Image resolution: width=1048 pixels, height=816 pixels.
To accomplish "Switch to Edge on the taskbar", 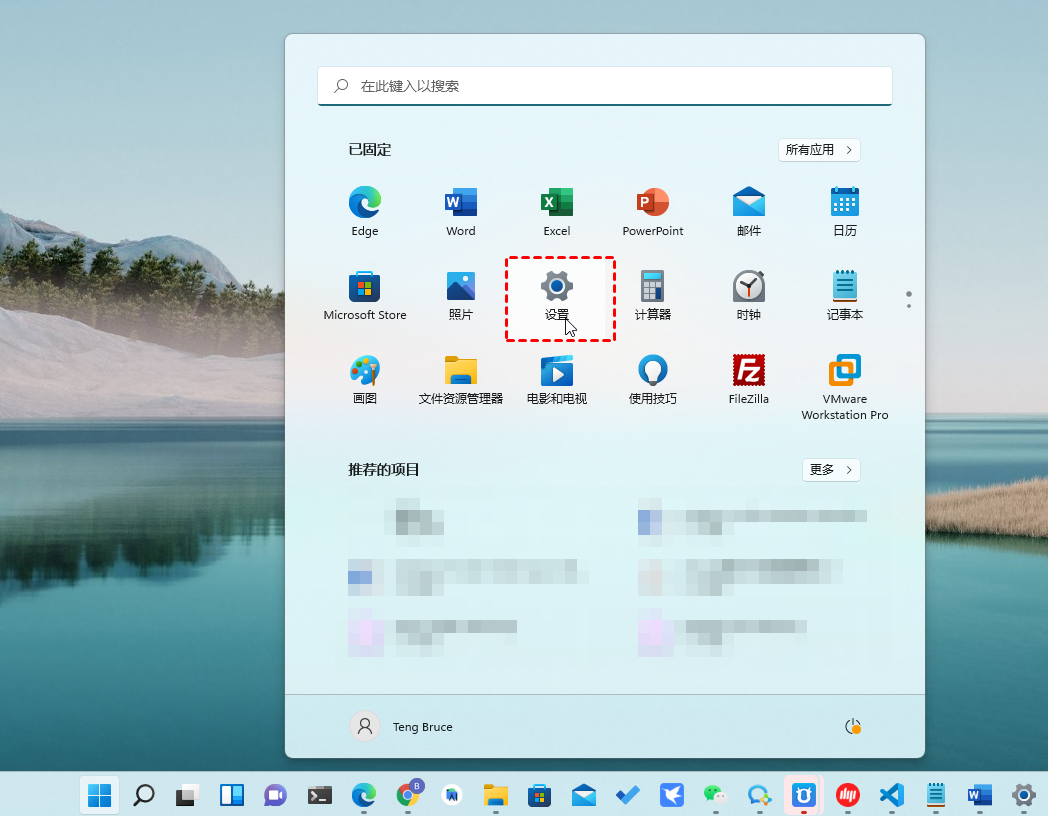I will 364,795.
